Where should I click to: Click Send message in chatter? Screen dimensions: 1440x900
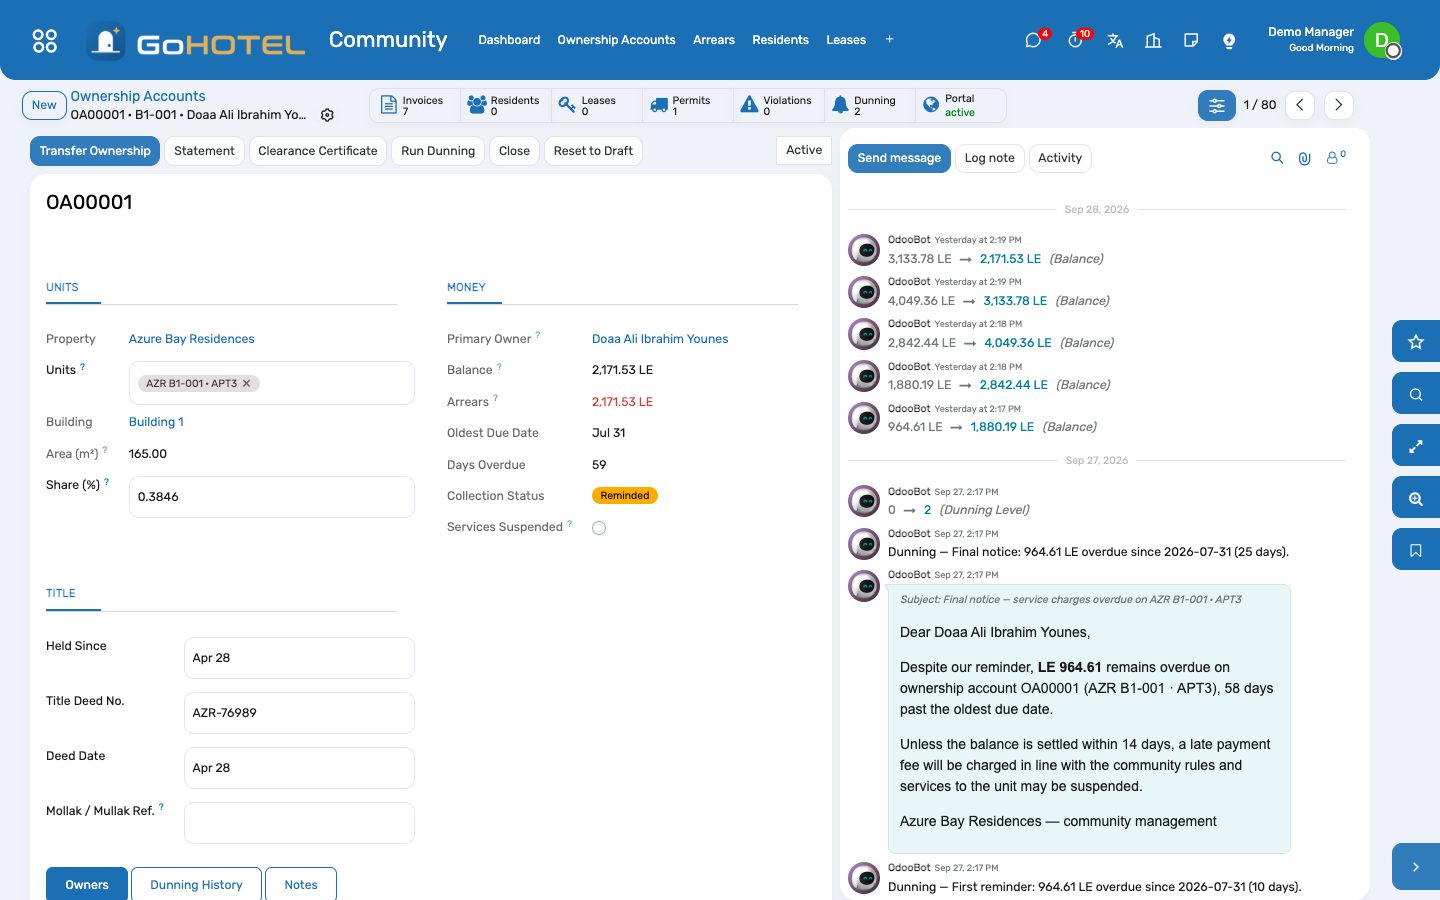[899, 158]
